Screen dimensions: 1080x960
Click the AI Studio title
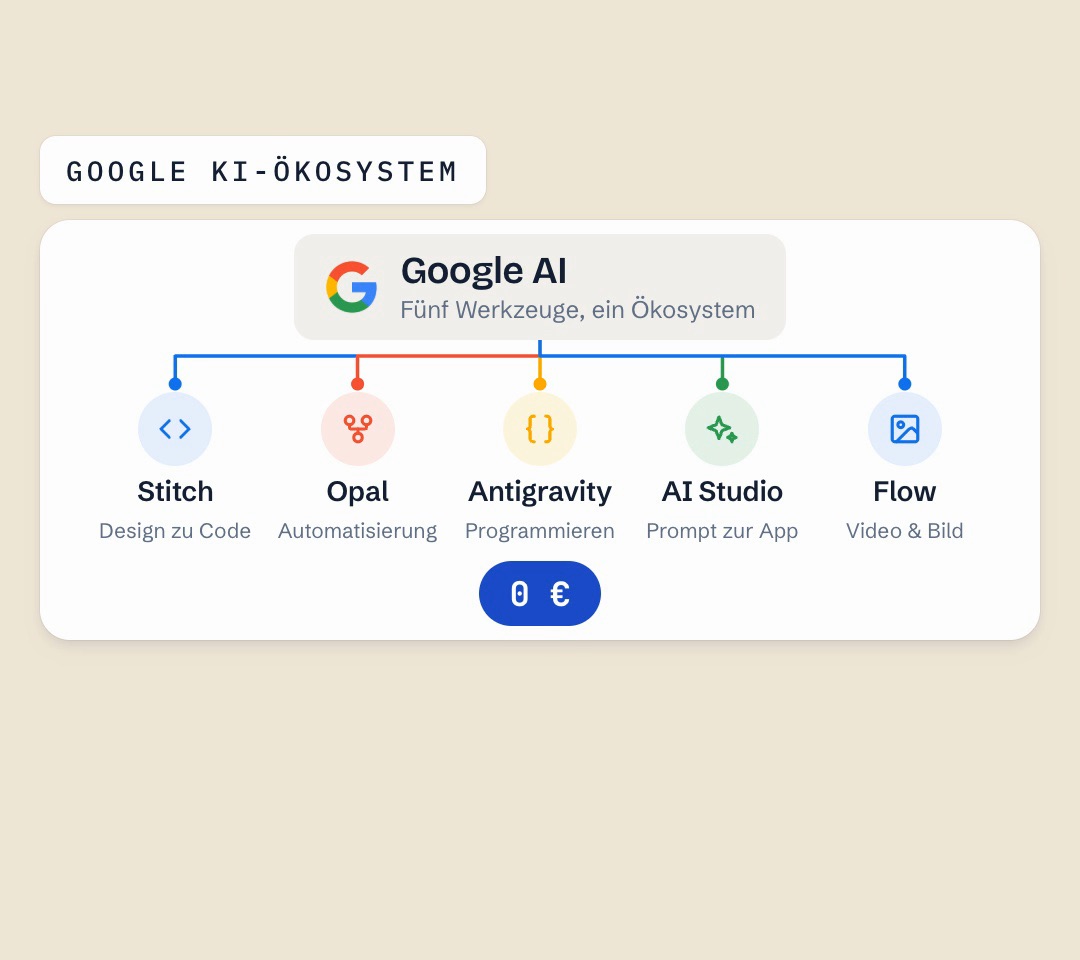click(x=722, y=492)
